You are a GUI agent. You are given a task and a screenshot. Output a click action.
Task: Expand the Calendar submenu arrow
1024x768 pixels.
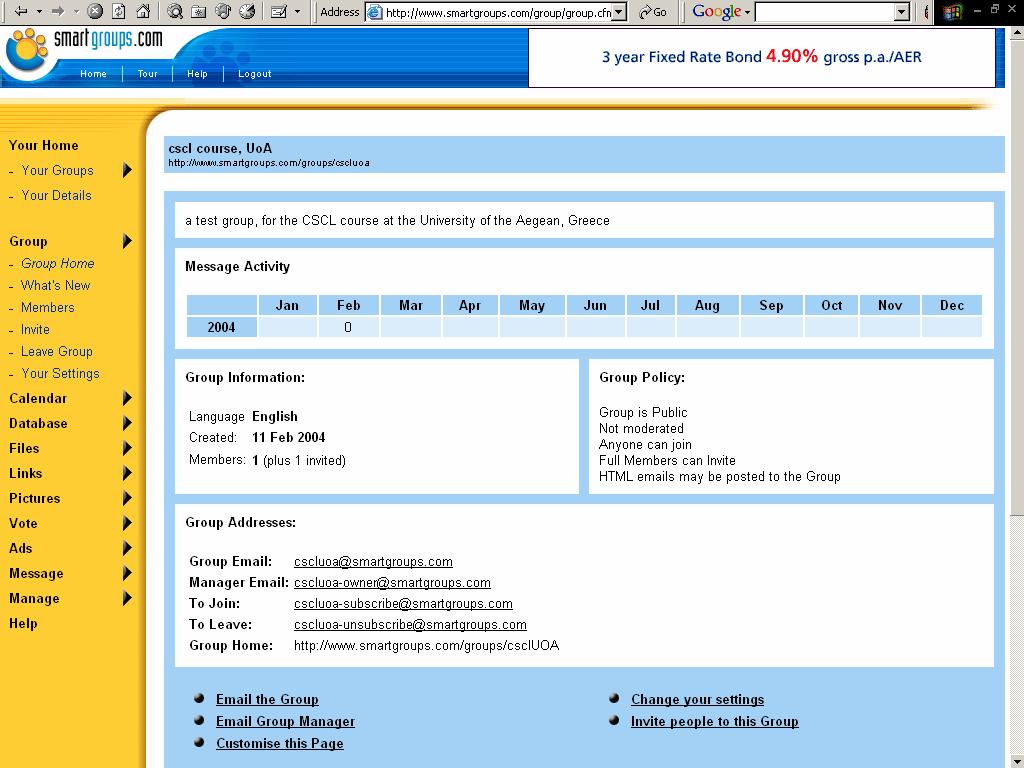[127, 398]
